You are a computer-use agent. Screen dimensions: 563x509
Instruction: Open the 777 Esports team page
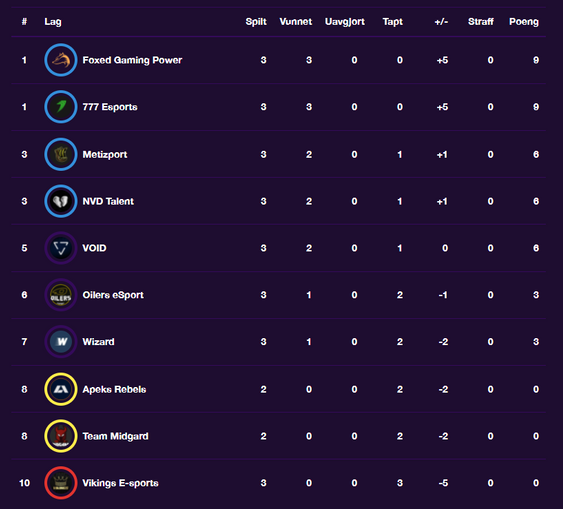(110, 107)
